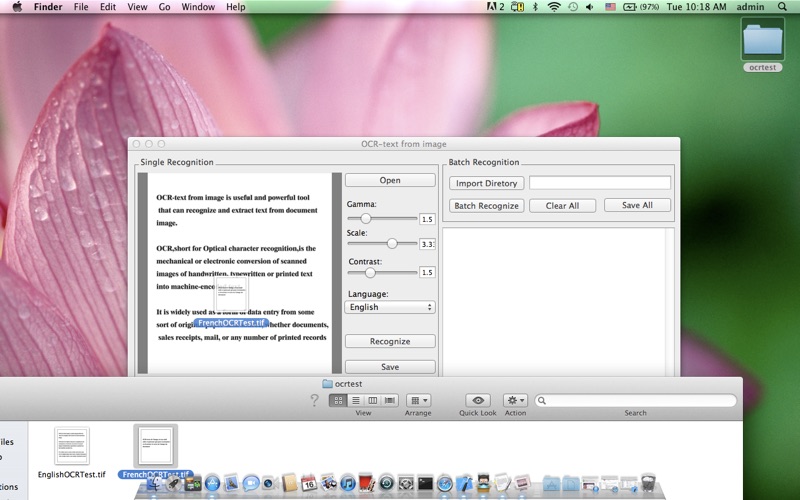Click the Import Diretory button
This screenshot has height=500, width=800.
[x=486, y=183]
